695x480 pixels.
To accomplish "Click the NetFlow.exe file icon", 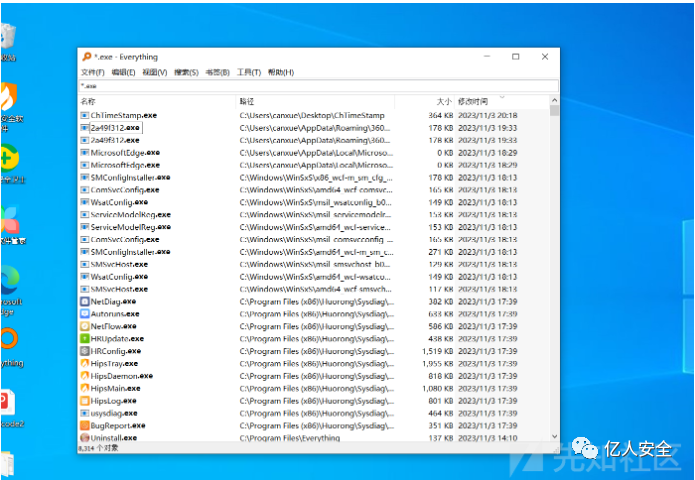I will [x=85, y=326].
